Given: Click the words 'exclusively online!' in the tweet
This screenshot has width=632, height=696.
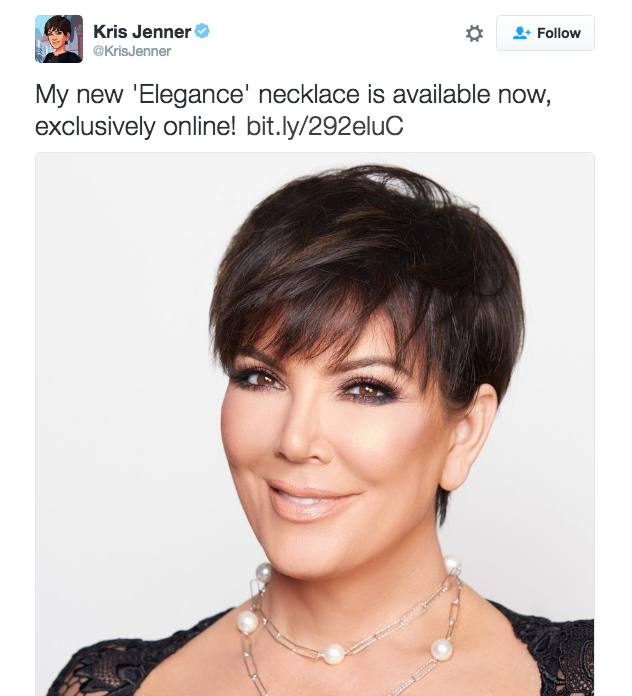Looking at the screenshot, I should pyautogui.click(x=136, y=126).
